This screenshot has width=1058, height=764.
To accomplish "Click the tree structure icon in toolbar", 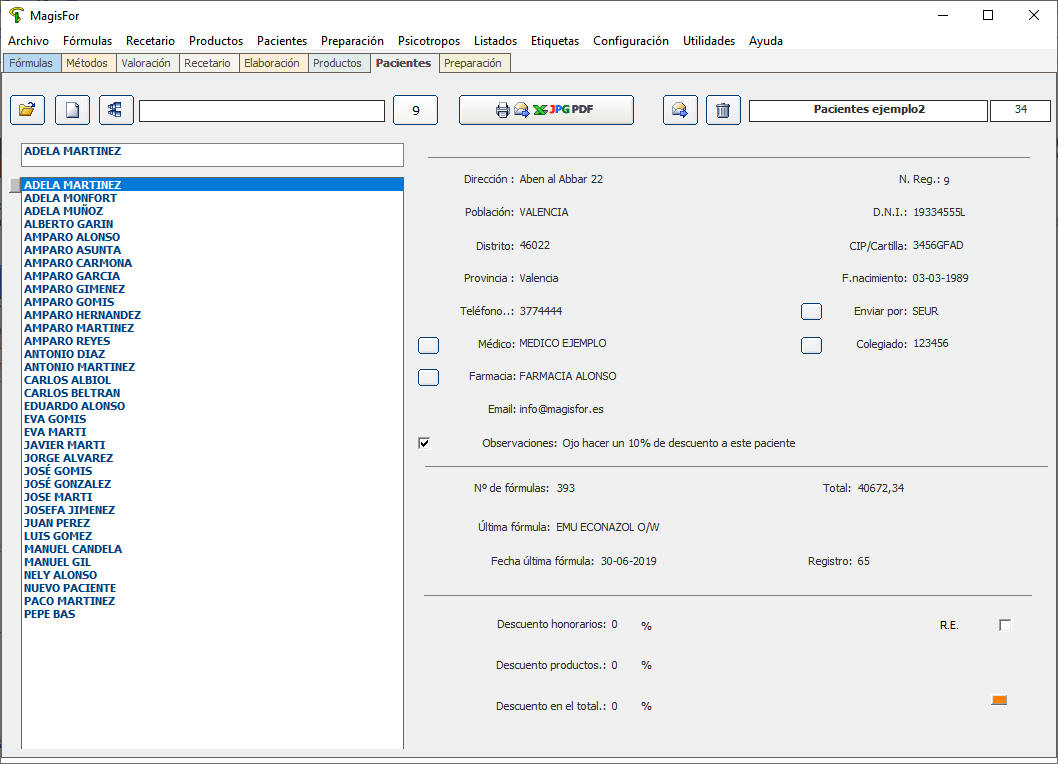I will pos(116,110).
